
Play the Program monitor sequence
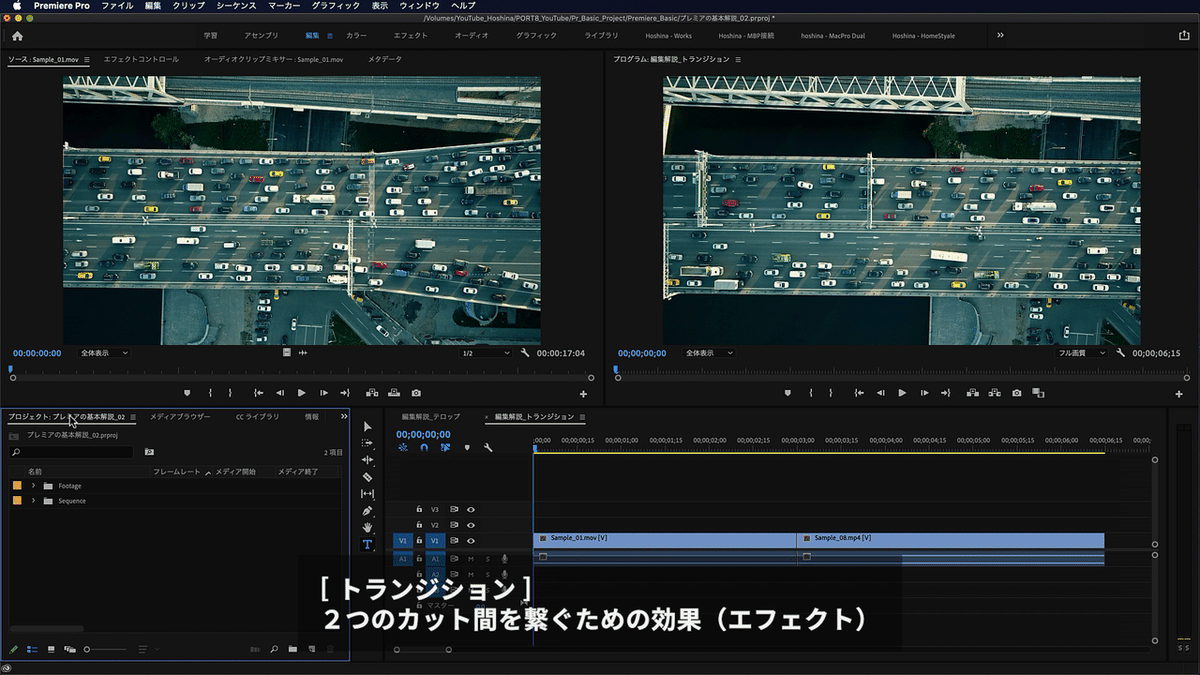click(902, 393)
